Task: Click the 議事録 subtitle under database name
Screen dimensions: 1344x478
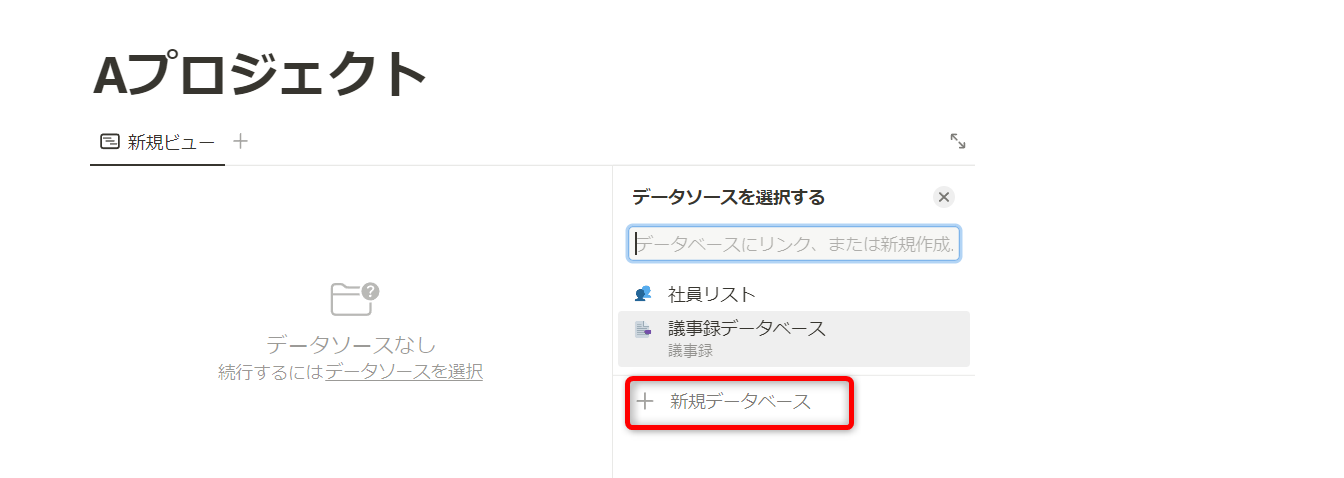Action: [x=690, y=351]
